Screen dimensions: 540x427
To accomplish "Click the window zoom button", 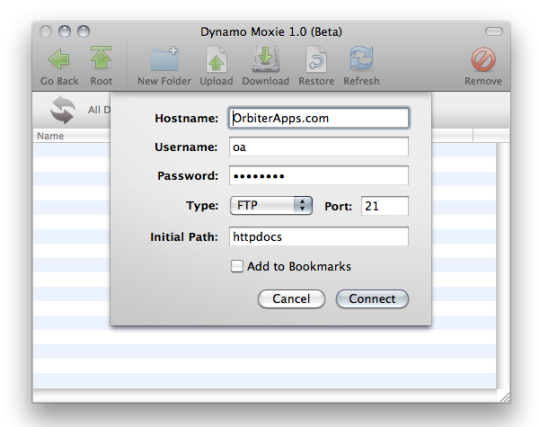I will (x=83, y=32).
